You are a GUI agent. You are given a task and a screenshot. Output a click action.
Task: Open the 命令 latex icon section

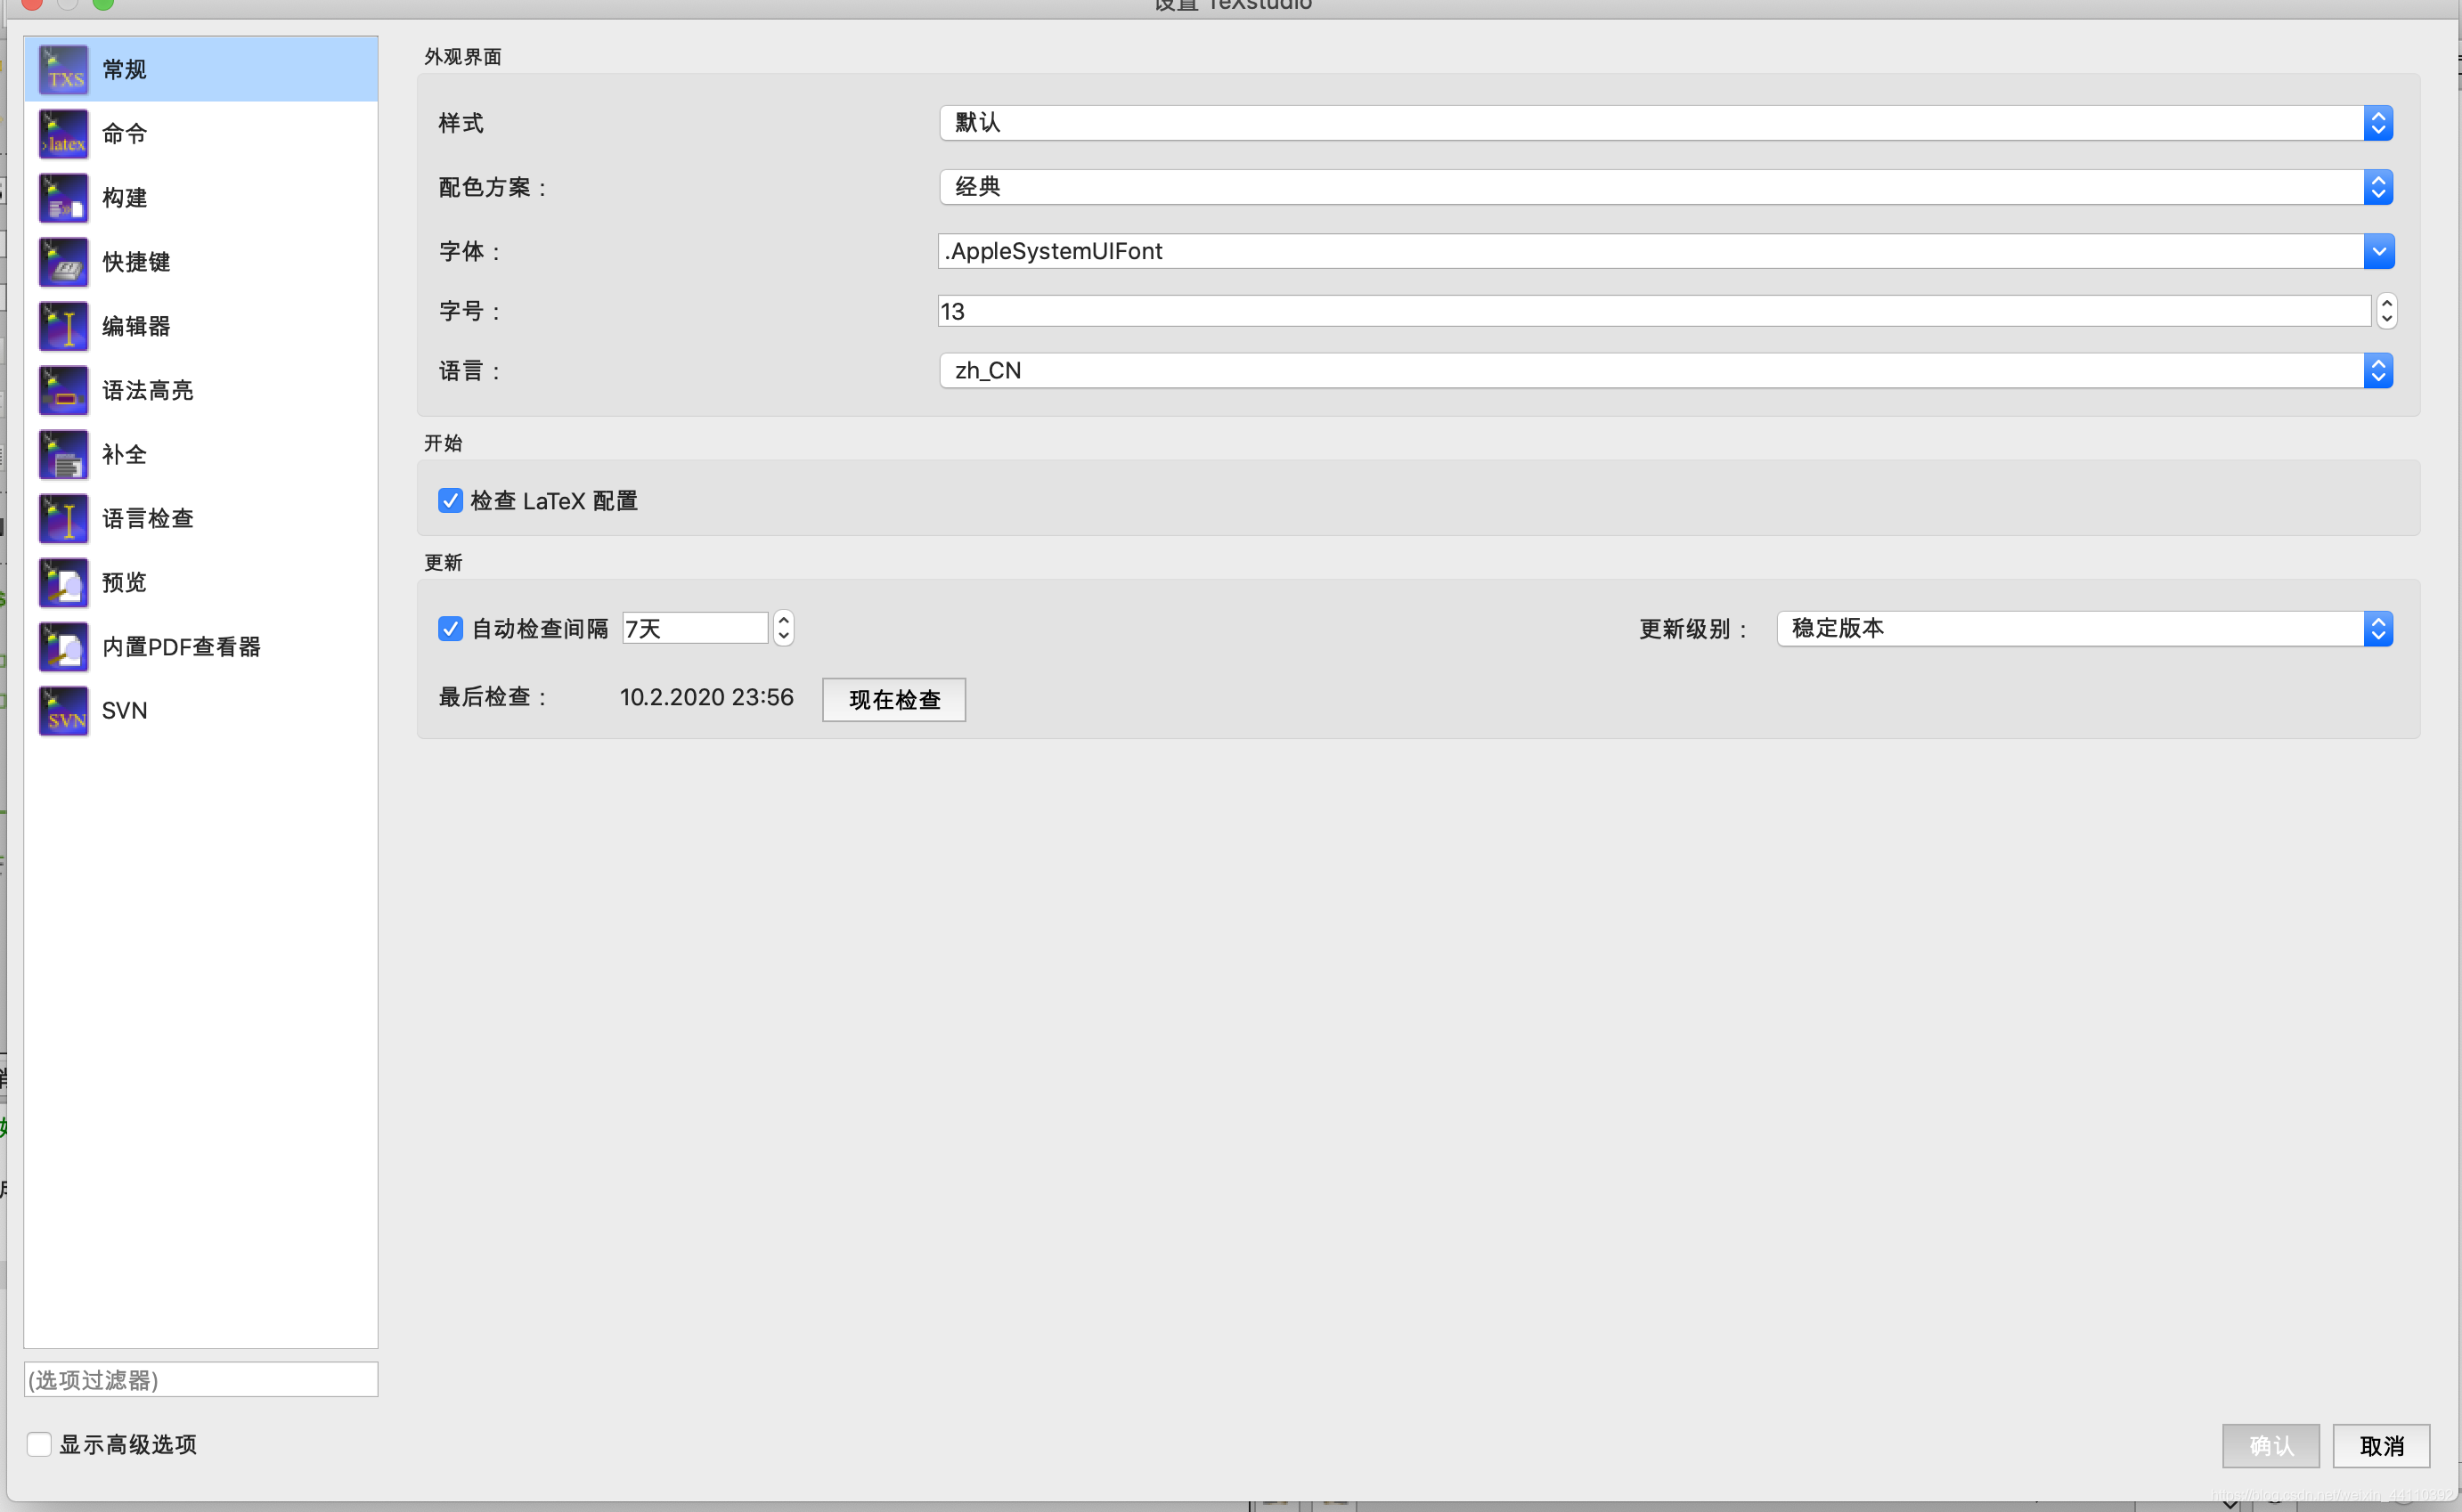(63, 134)
